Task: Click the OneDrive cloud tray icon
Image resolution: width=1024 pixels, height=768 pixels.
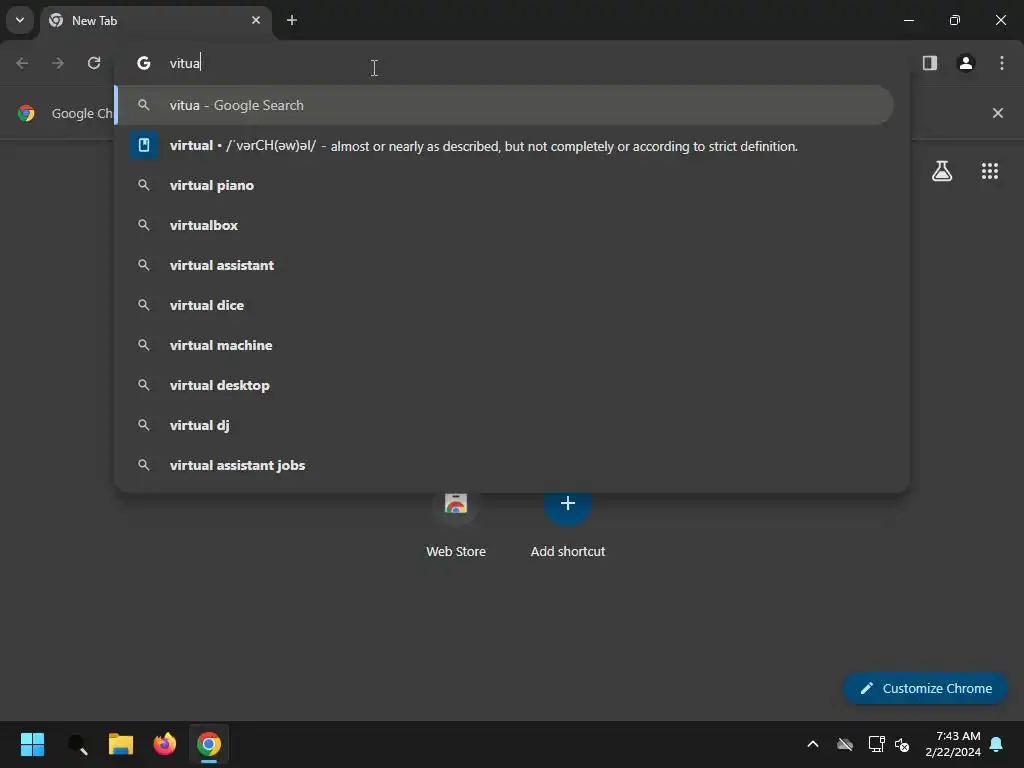Action: pyautogui.click(x=845, y=744)
